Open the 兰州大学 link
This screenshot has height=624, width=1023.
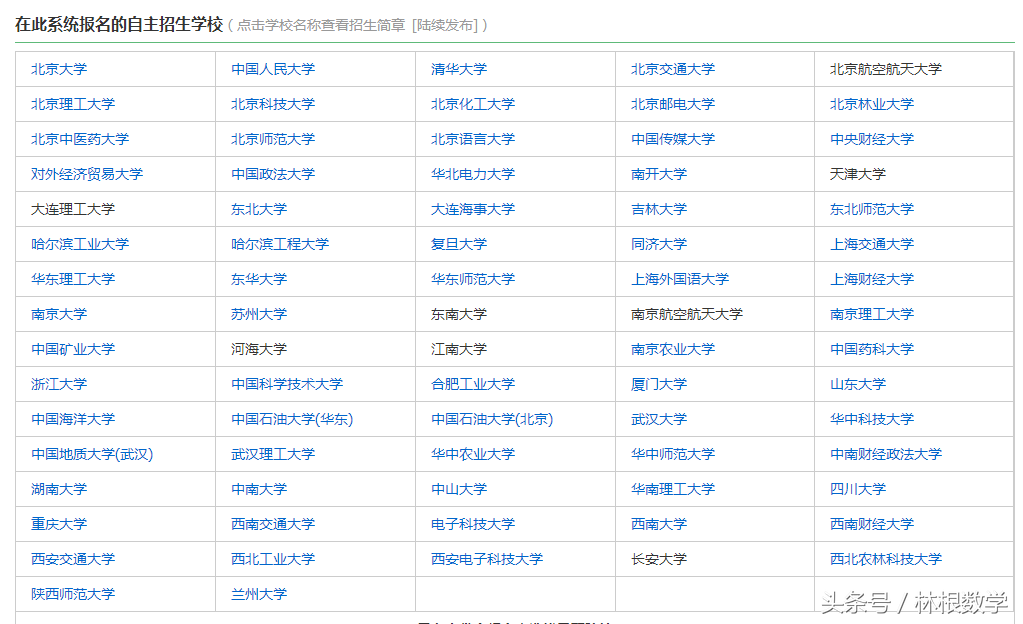259,595
